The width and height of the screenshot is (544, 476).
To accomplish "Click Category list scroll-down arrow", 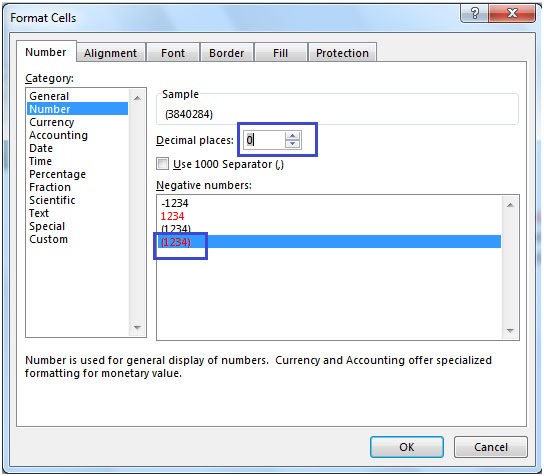I will click(137, 328).
